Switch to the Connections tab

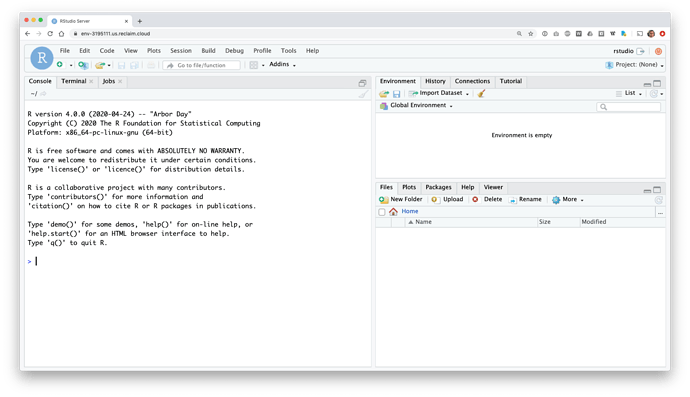[472, 81]
